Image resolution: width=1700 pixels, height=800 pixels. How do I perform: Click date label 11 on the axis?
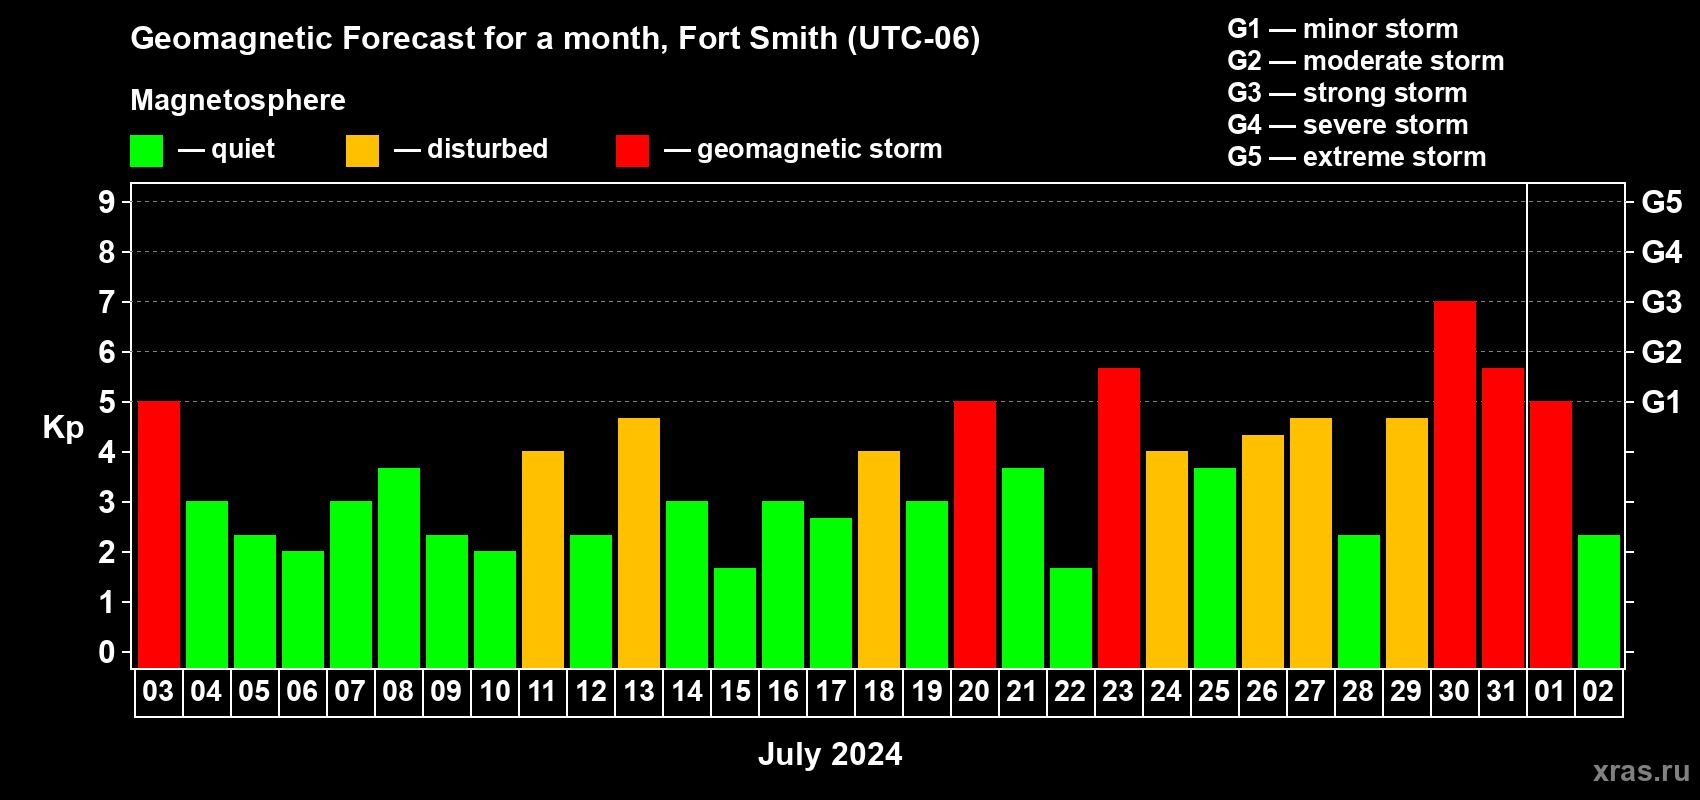pos(542,692)
